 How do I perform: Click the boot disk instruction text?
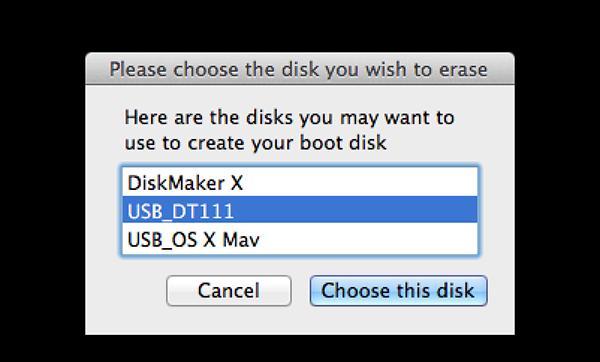tap(289, 130)
